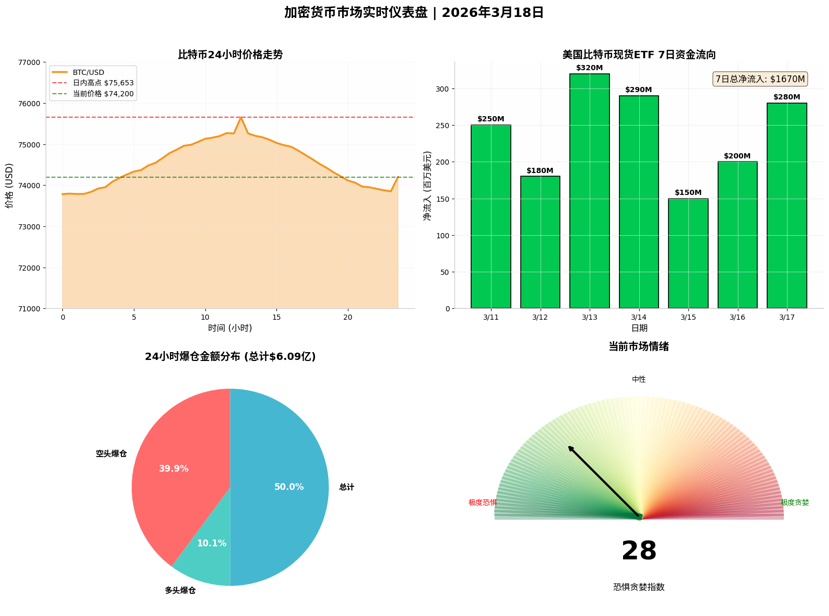Click the 3/13 bar labeled $320M
829x616 pixels.
(589, 190)
